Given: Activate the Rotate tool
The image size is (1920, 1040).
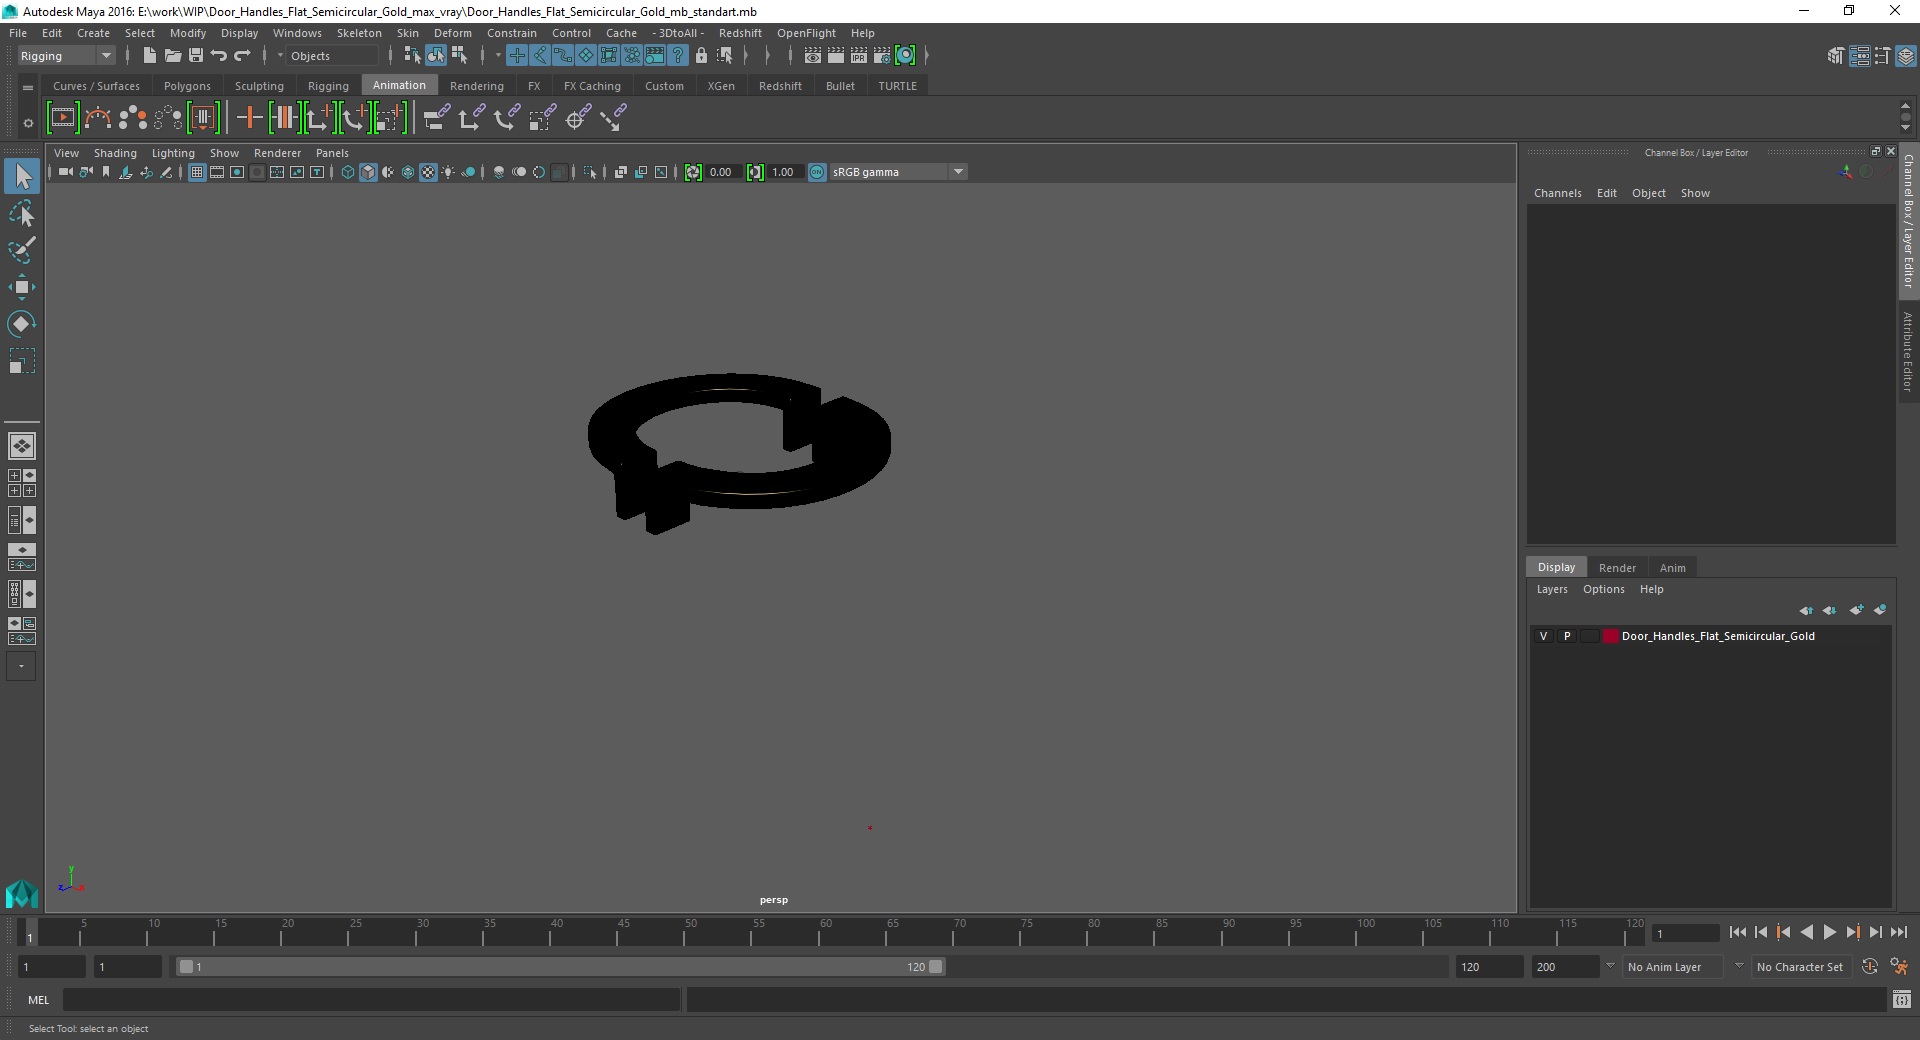Looking at the screenshot, I should coord(22,324).
